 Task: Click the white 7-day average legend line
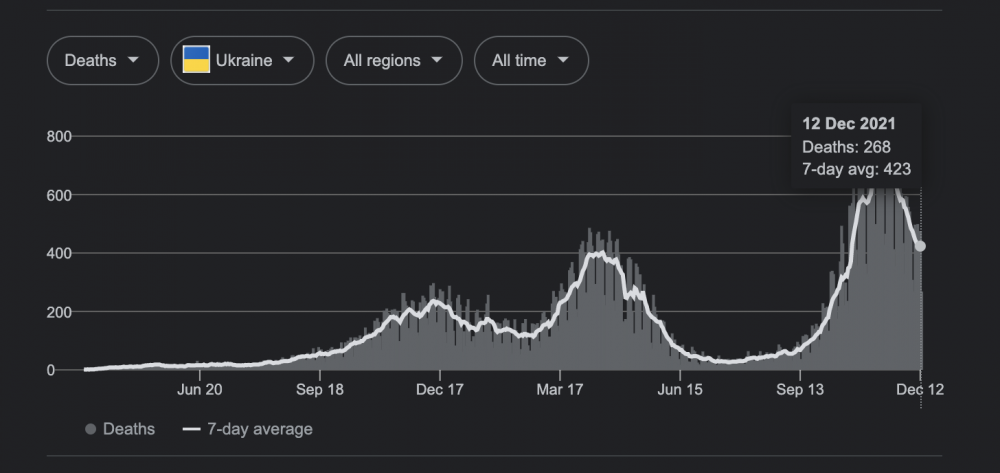192,430
